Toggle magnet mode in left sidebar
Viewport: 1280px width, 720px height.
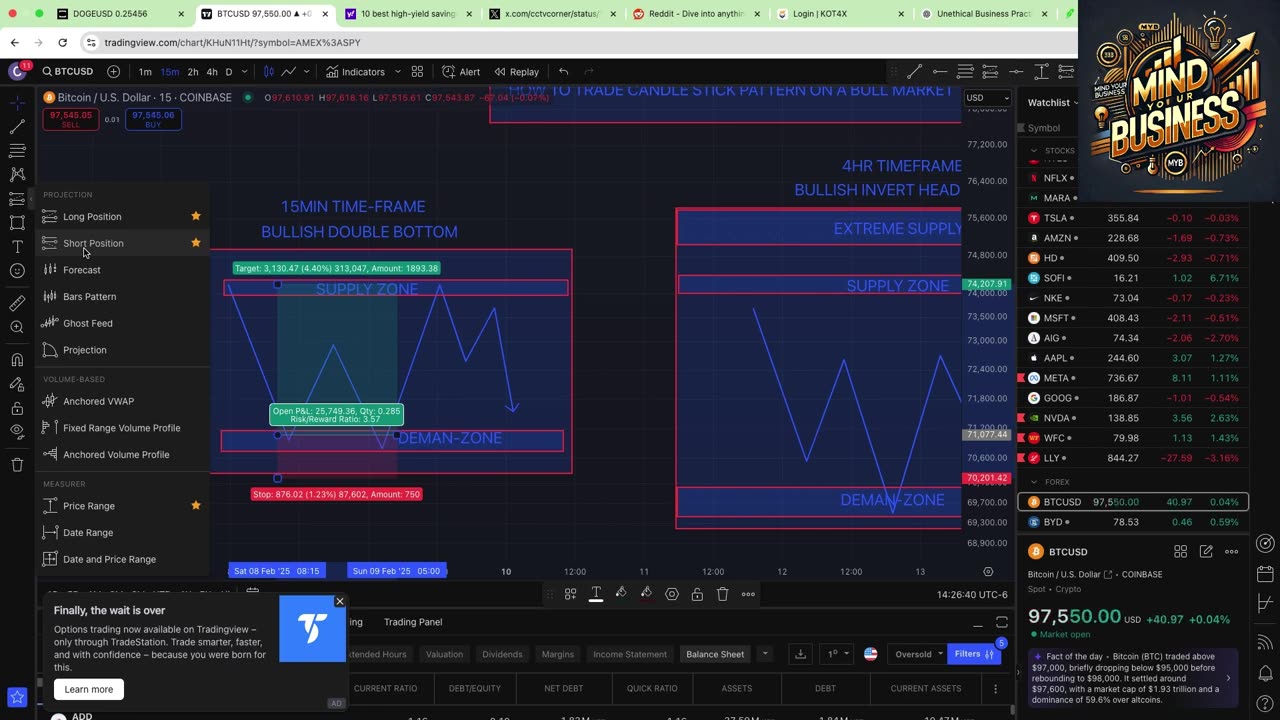pos(17,360)
